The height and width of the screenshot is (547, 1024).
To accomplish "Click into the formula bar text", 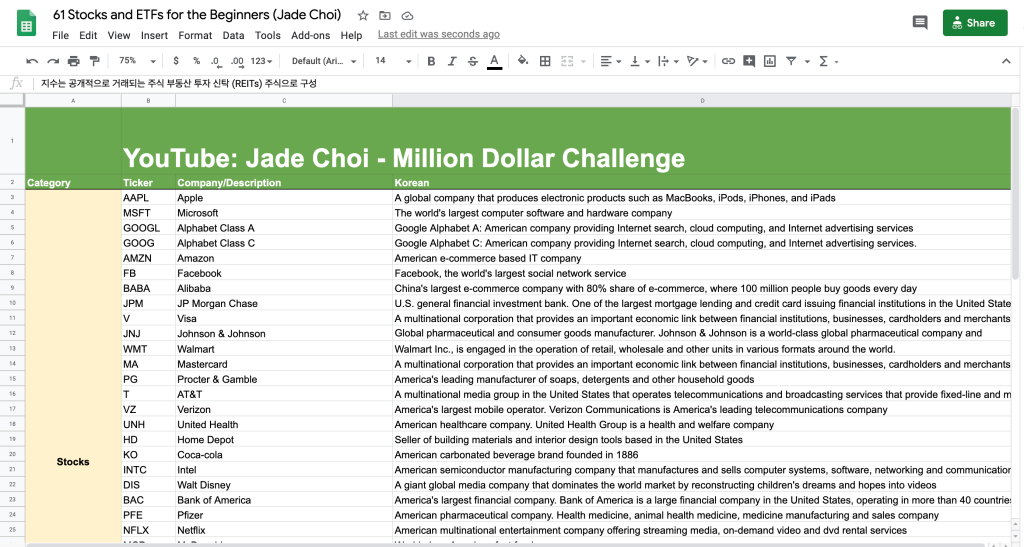I will coord(179,84).
